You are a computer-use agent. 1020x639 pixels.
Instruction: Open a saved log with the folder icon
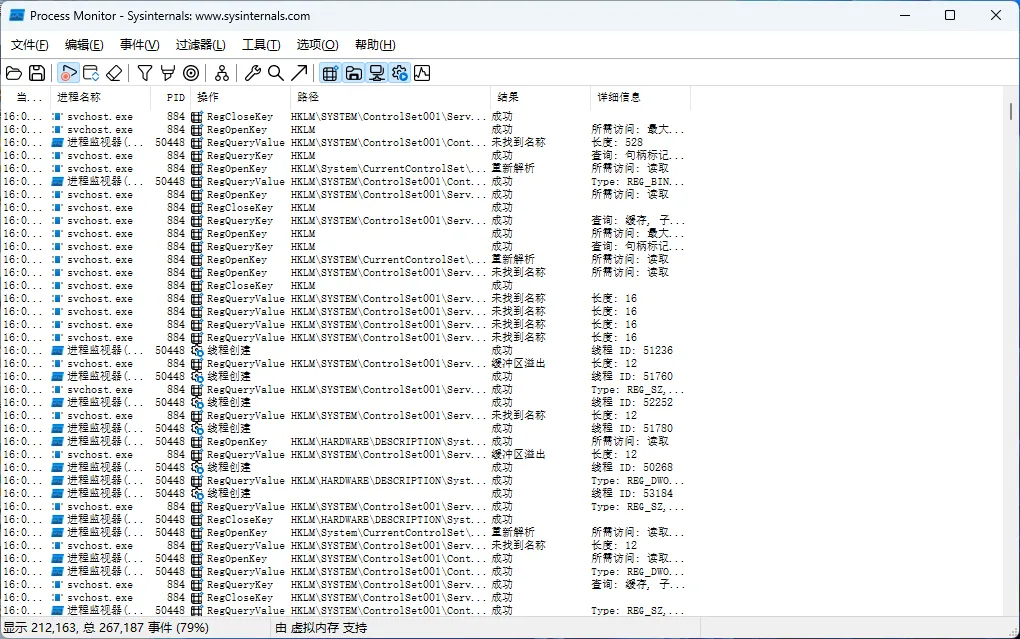(14, 73)
